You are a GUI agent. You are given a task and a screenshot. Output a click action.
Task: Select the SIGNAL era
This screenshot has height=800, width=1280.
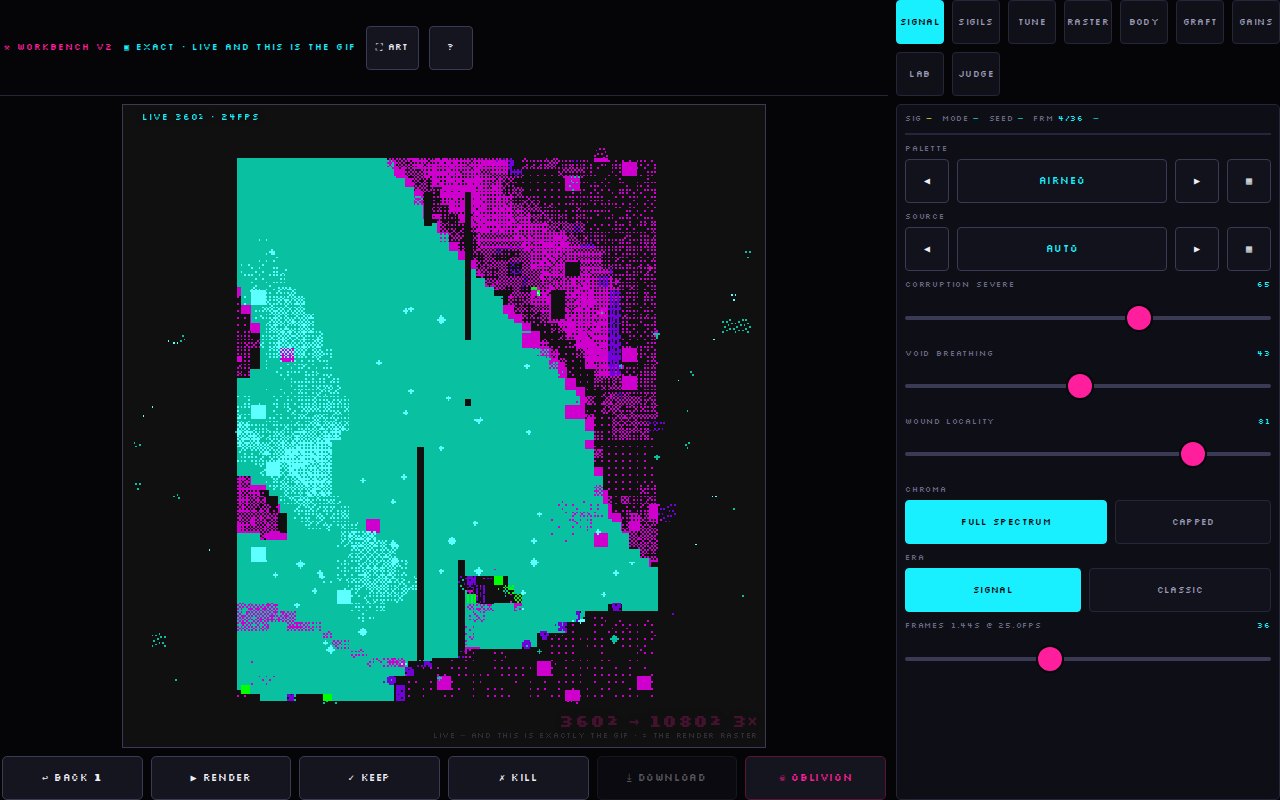[x=993, y=590]
